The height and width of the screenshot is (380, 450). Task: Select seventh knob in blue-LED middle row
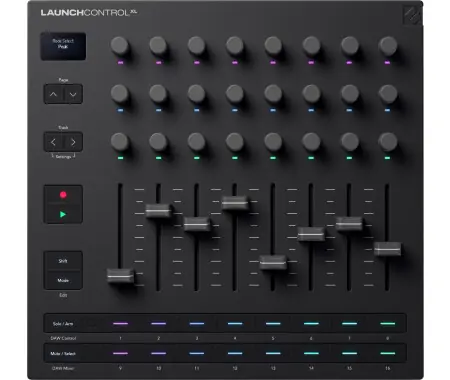(x=350, y=94)
